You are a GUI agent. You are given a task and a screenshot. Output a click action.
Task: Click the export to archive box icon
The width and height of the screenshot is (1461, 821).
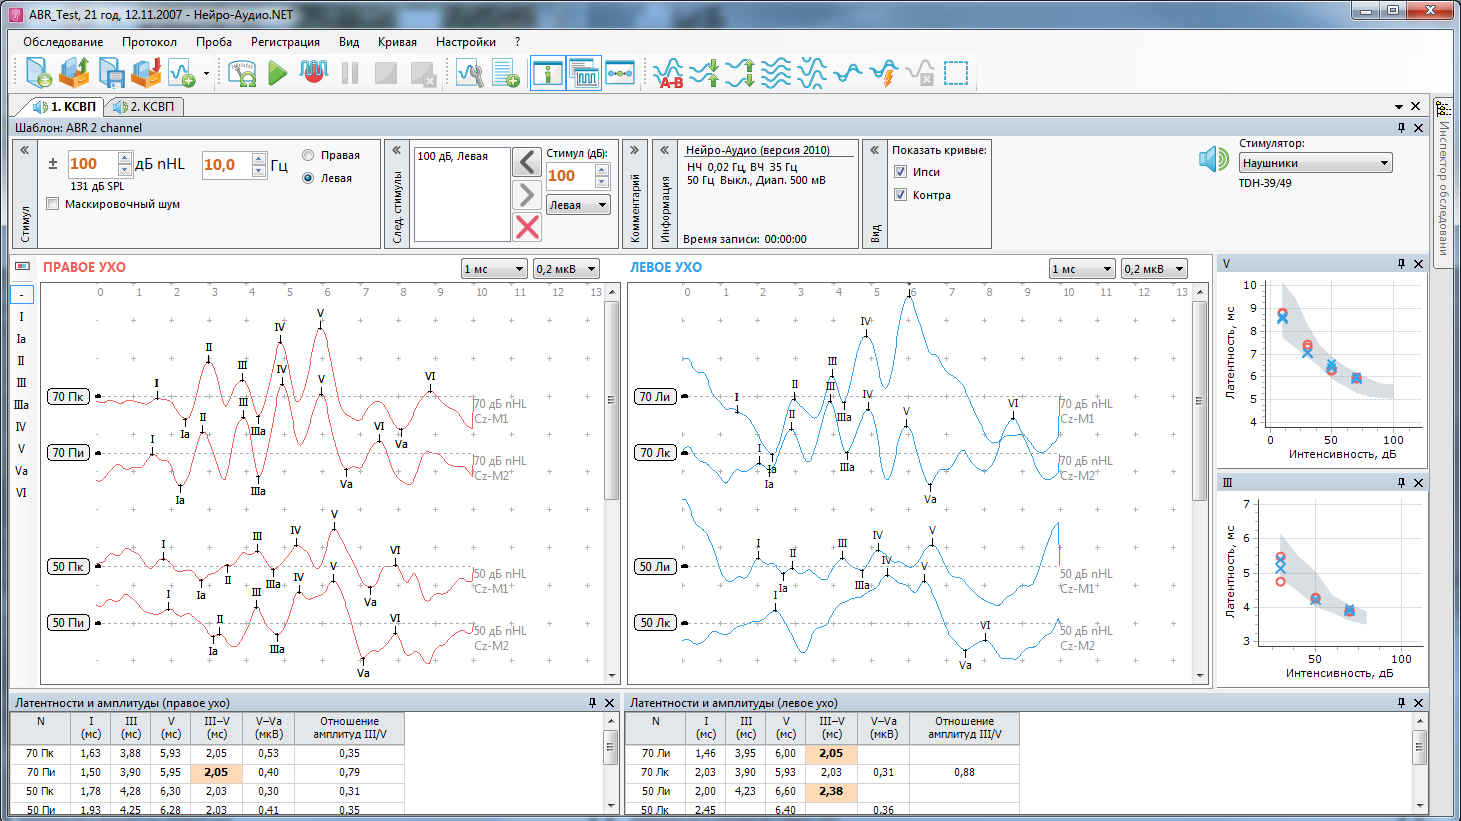pyautogui.click(x=146, y=73)
